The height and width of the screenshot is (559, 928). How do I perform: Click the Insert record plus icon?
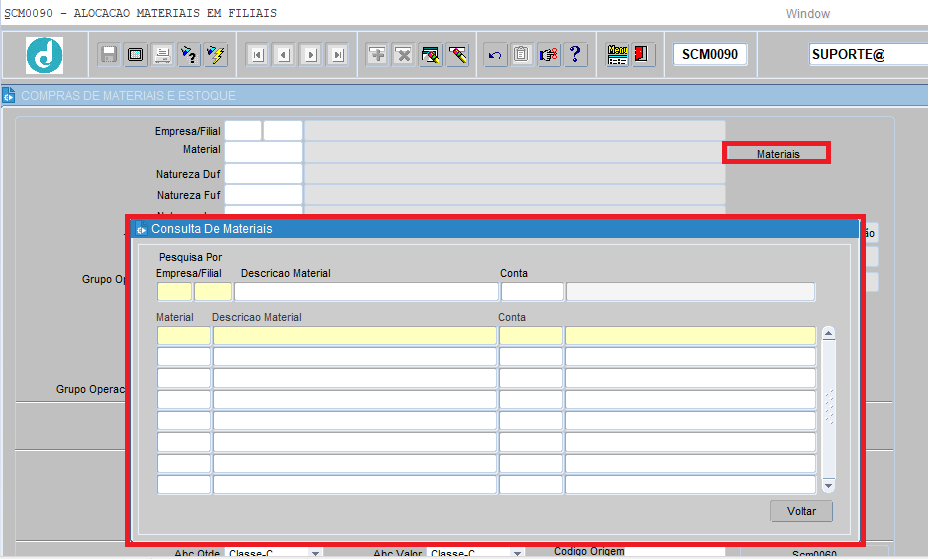(377, 55)
